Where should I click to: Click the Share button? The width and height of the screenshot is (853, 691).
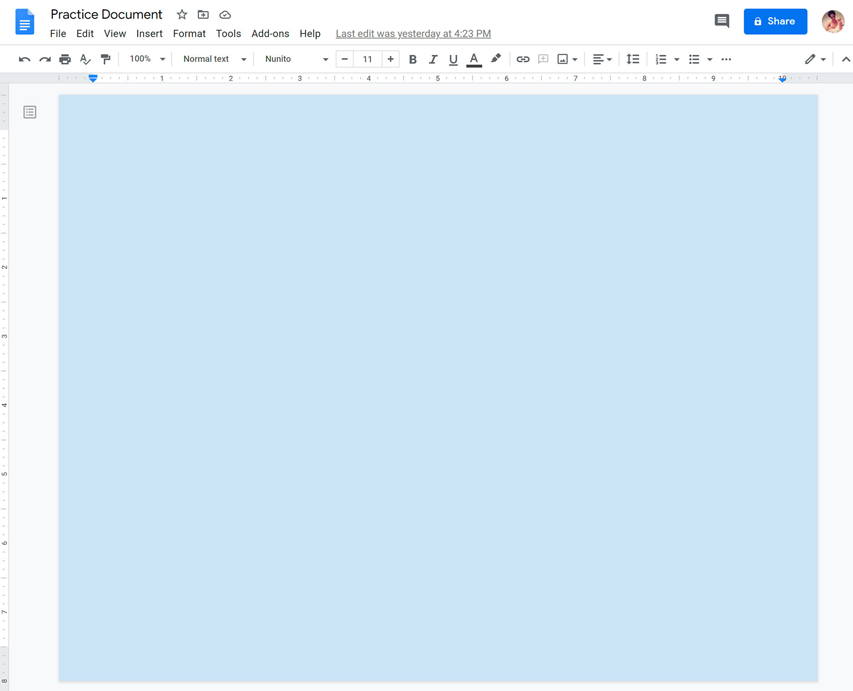775,21
